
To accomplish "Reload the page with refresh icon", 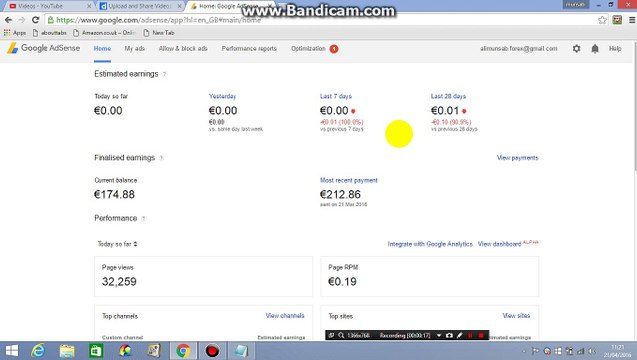I will (35, 20).
